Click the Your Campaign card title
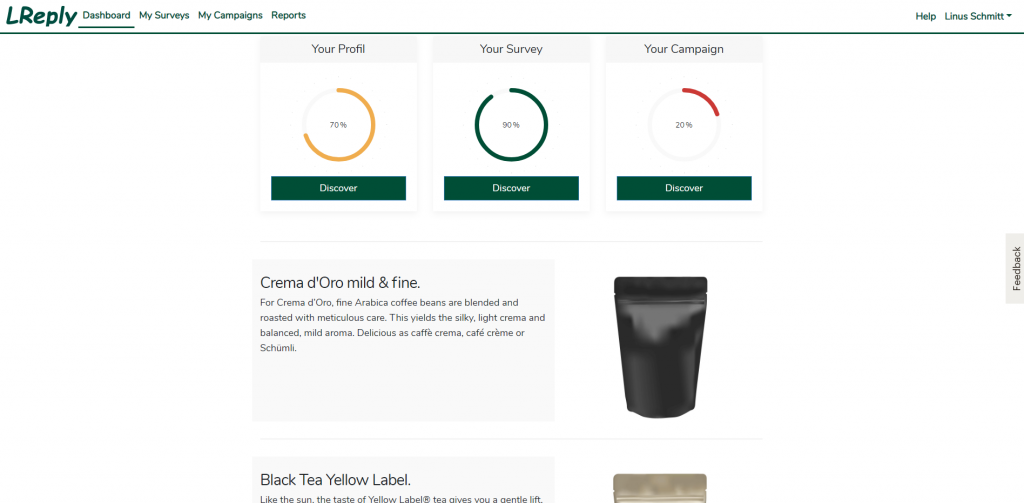 (684, 49)
